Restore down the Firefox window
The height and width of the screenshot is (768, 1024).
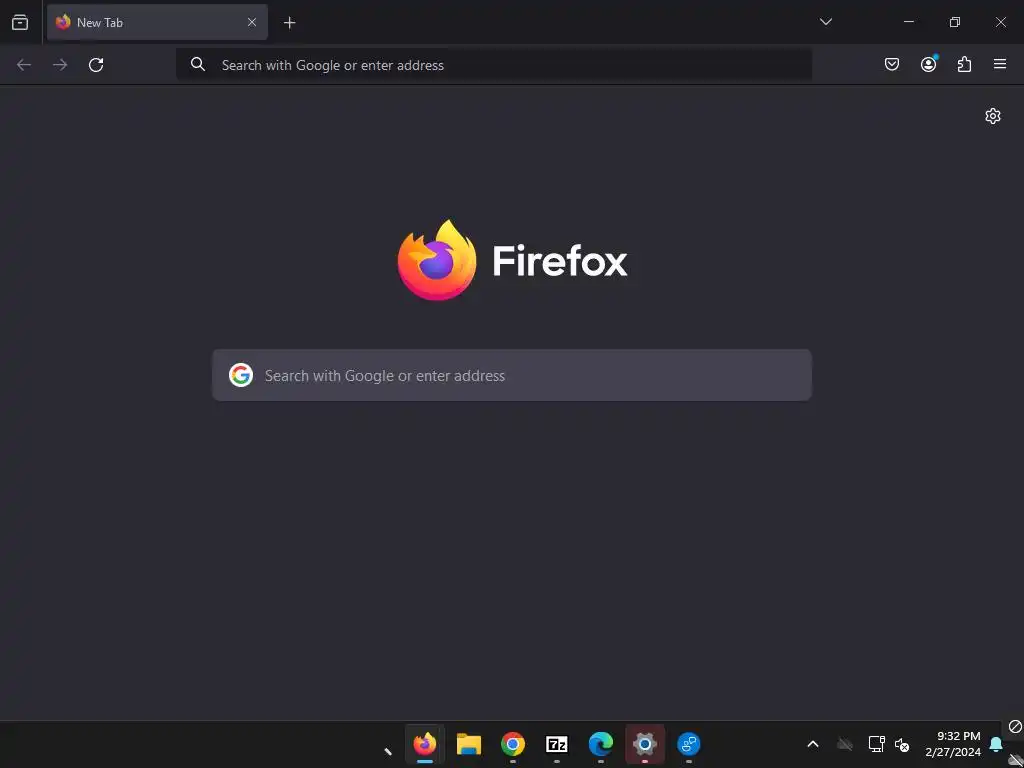coord(955,22)
